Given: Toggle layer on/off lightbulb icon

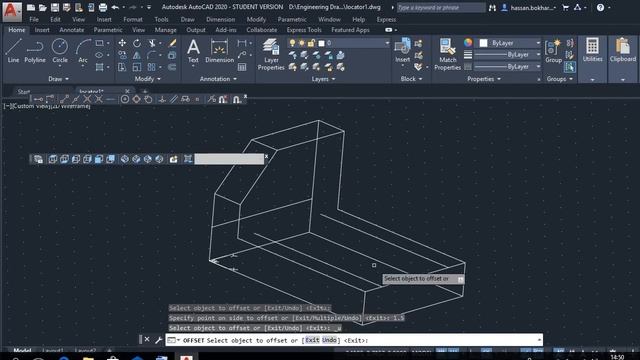Looking at the screenshot, I should pos(292,43).
